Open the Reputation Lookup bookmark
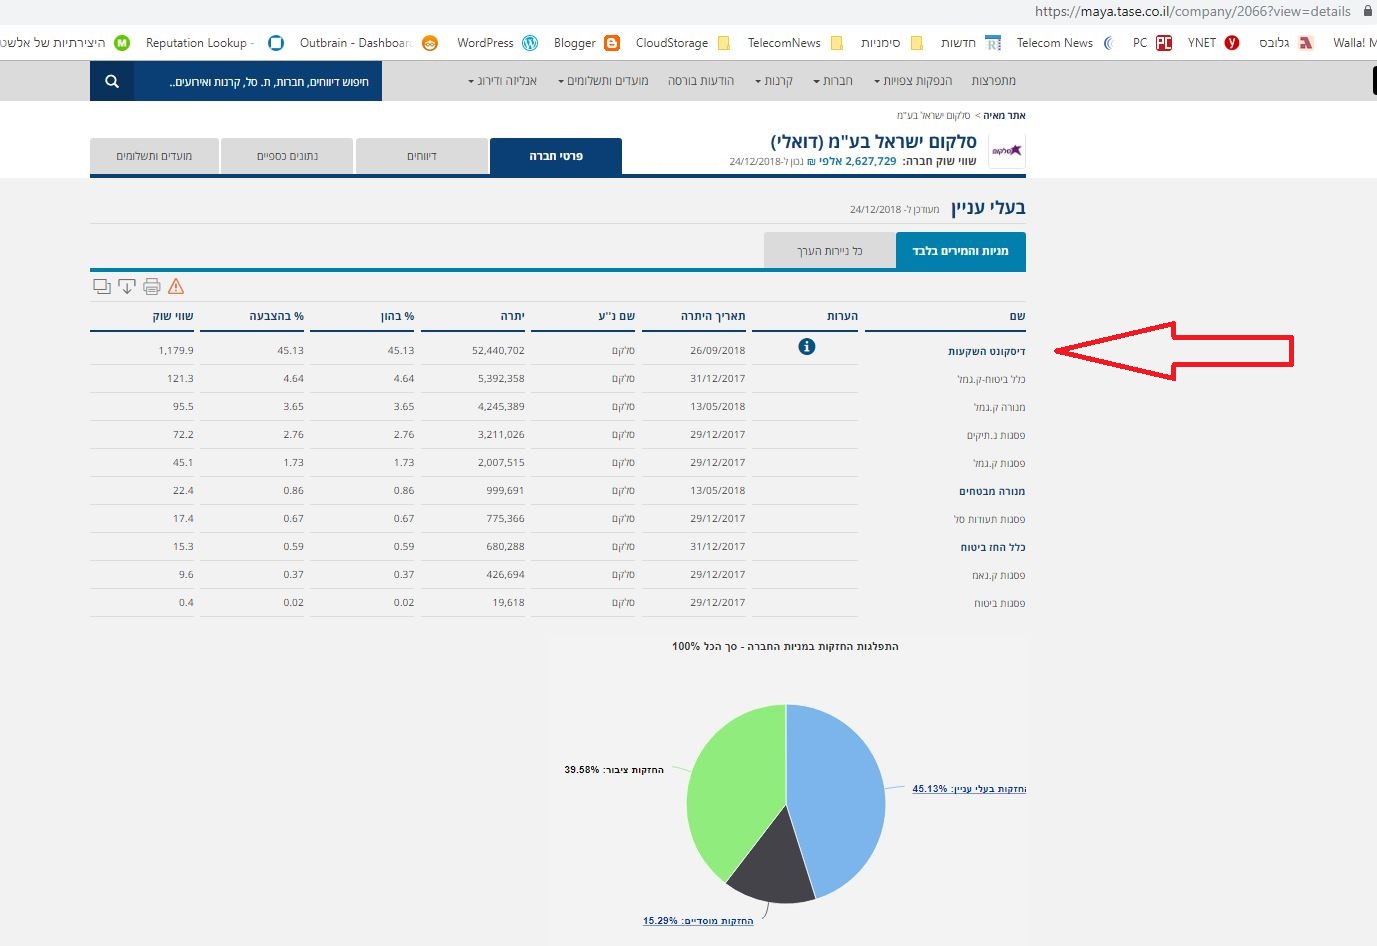This screenshot has height=946, width=1377. (x=214, y=43)
